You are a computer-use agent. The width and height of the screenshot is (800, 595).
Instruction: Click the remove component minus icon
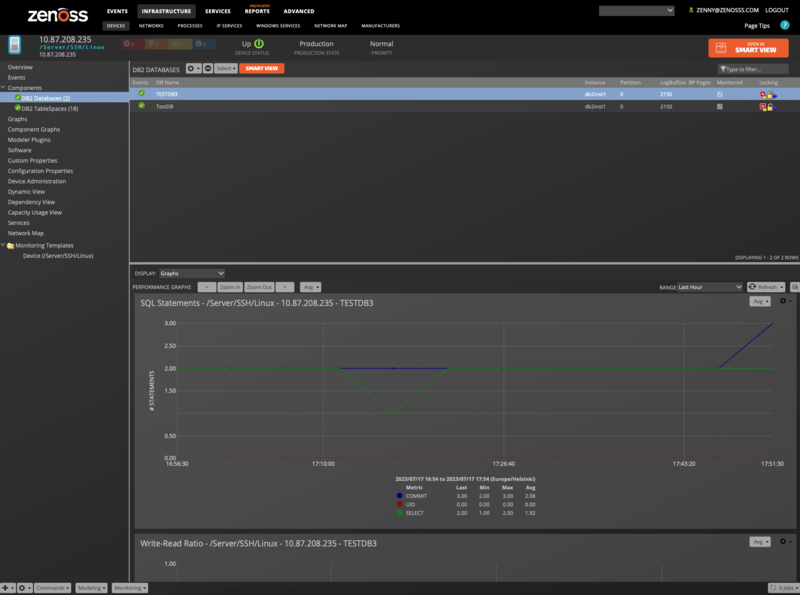208,68
